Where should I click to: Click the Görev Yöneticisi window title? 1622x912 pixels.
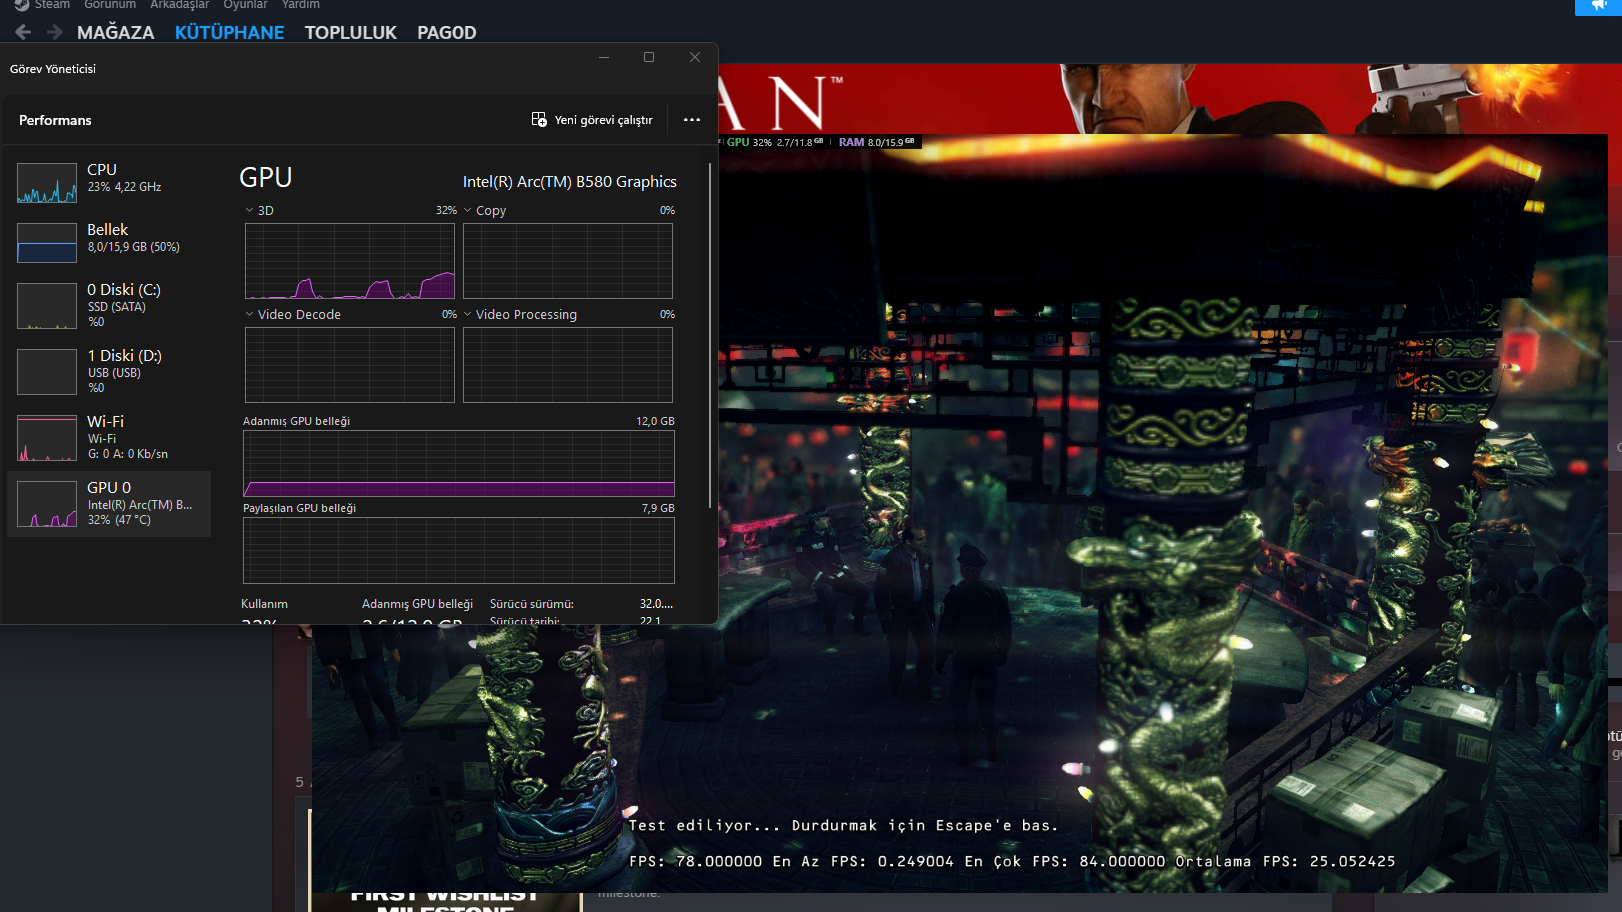53,69
